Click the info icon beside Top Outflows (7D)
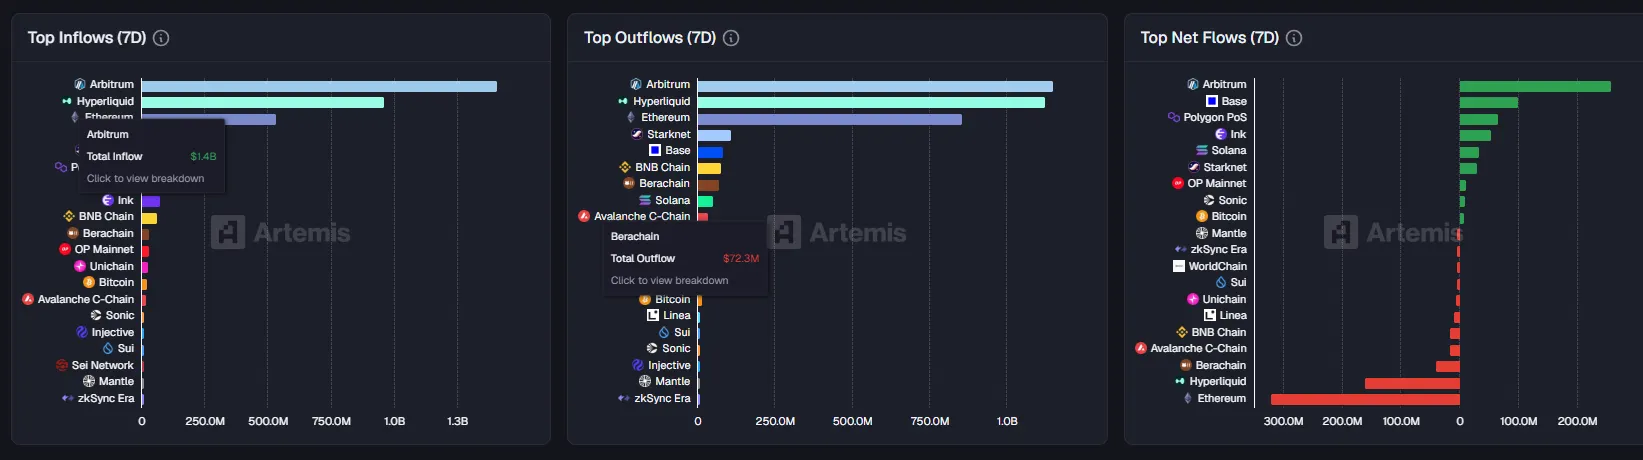This screenshot has height=460, width=1643. [x=731, y=38]
